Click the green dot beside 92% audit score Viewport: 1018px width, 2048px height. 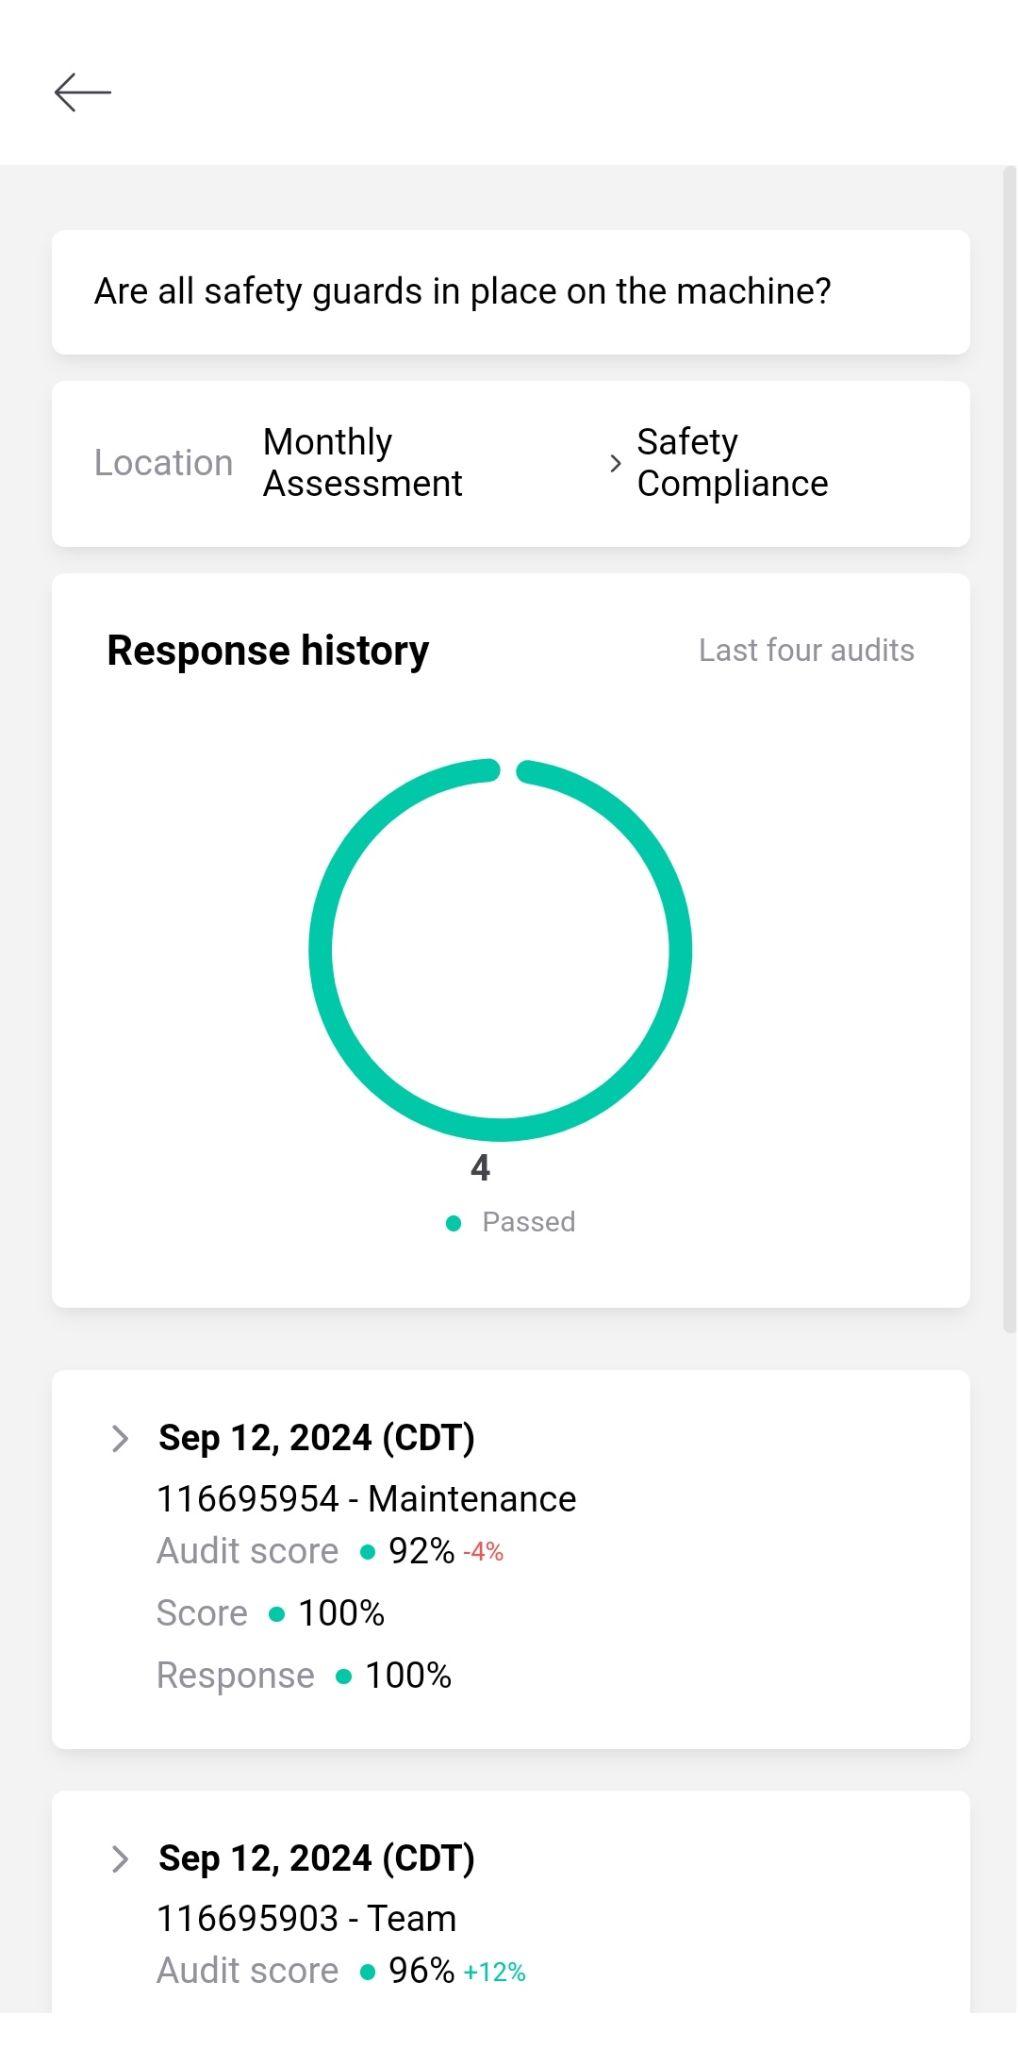point(367,1552)
